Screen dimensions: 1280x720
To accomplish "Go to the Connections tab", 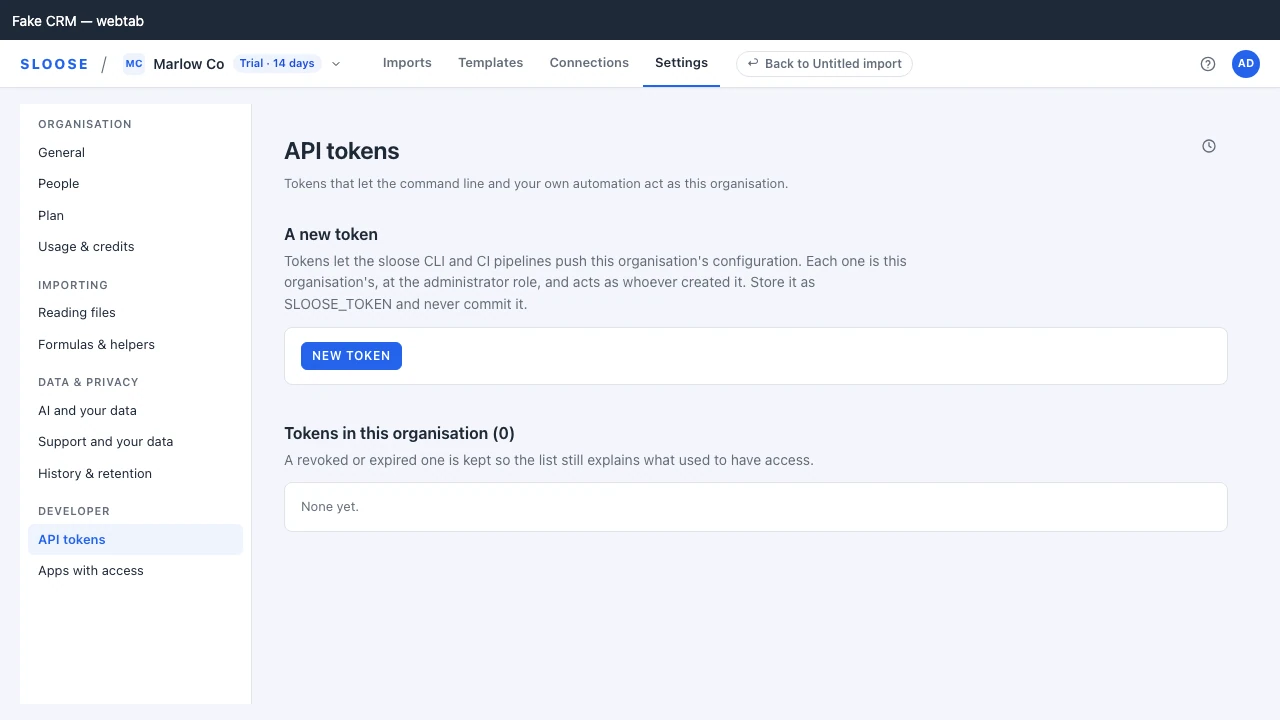I will point(589,63).
